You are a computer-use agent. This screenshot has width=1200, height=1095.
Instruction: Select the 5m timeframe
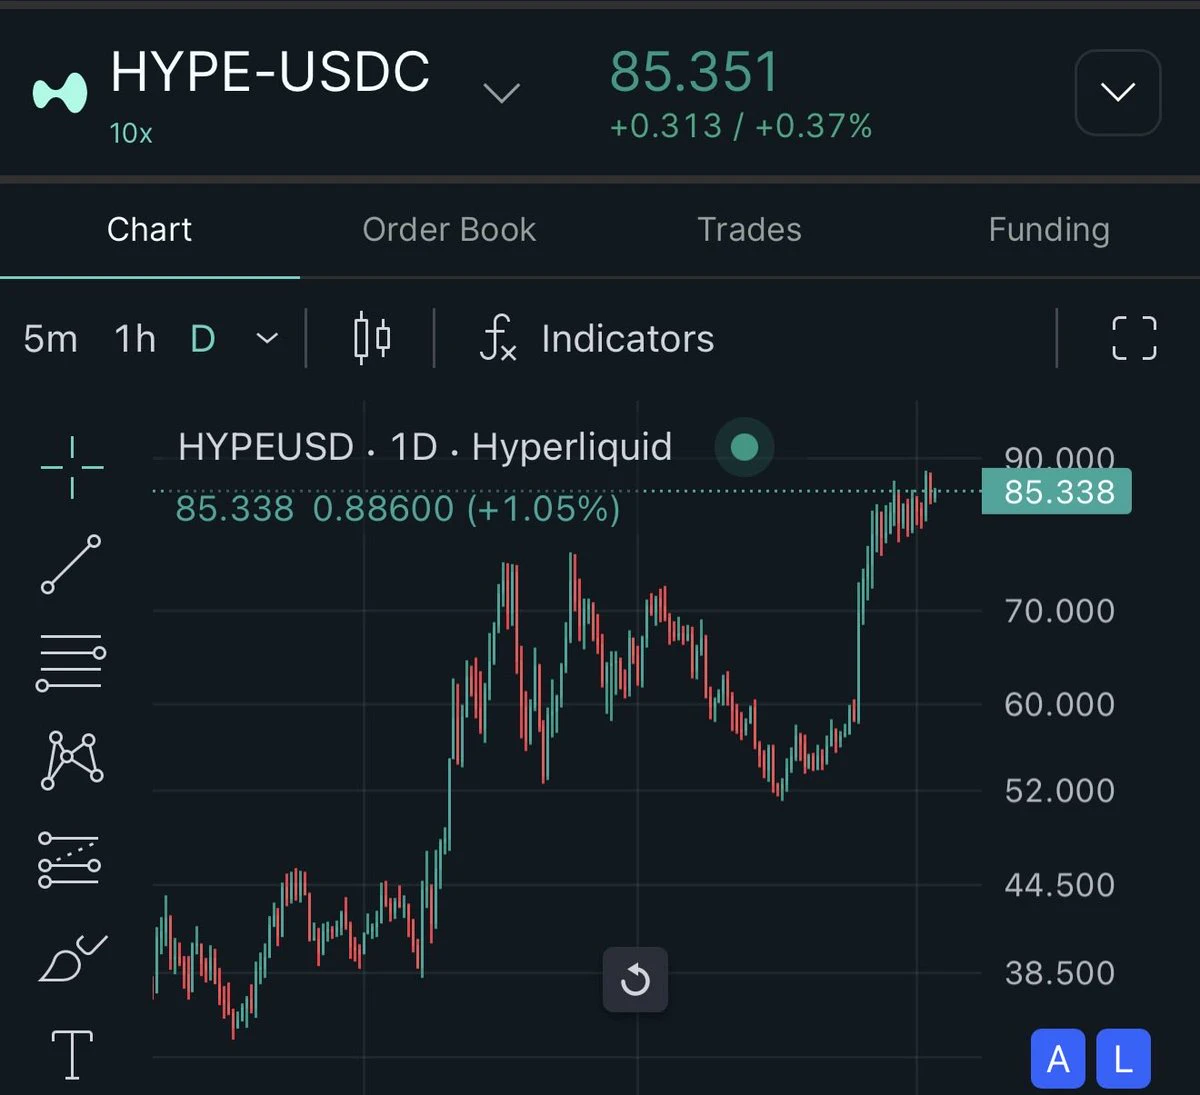pos(50,339)
